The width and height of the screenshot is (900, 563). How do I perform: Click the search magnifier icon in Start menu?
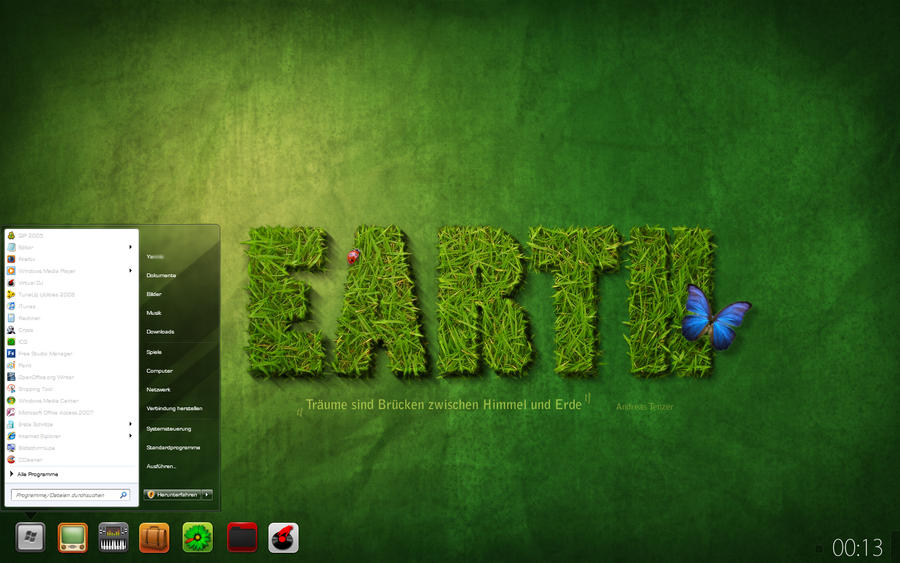coord(123,495)
